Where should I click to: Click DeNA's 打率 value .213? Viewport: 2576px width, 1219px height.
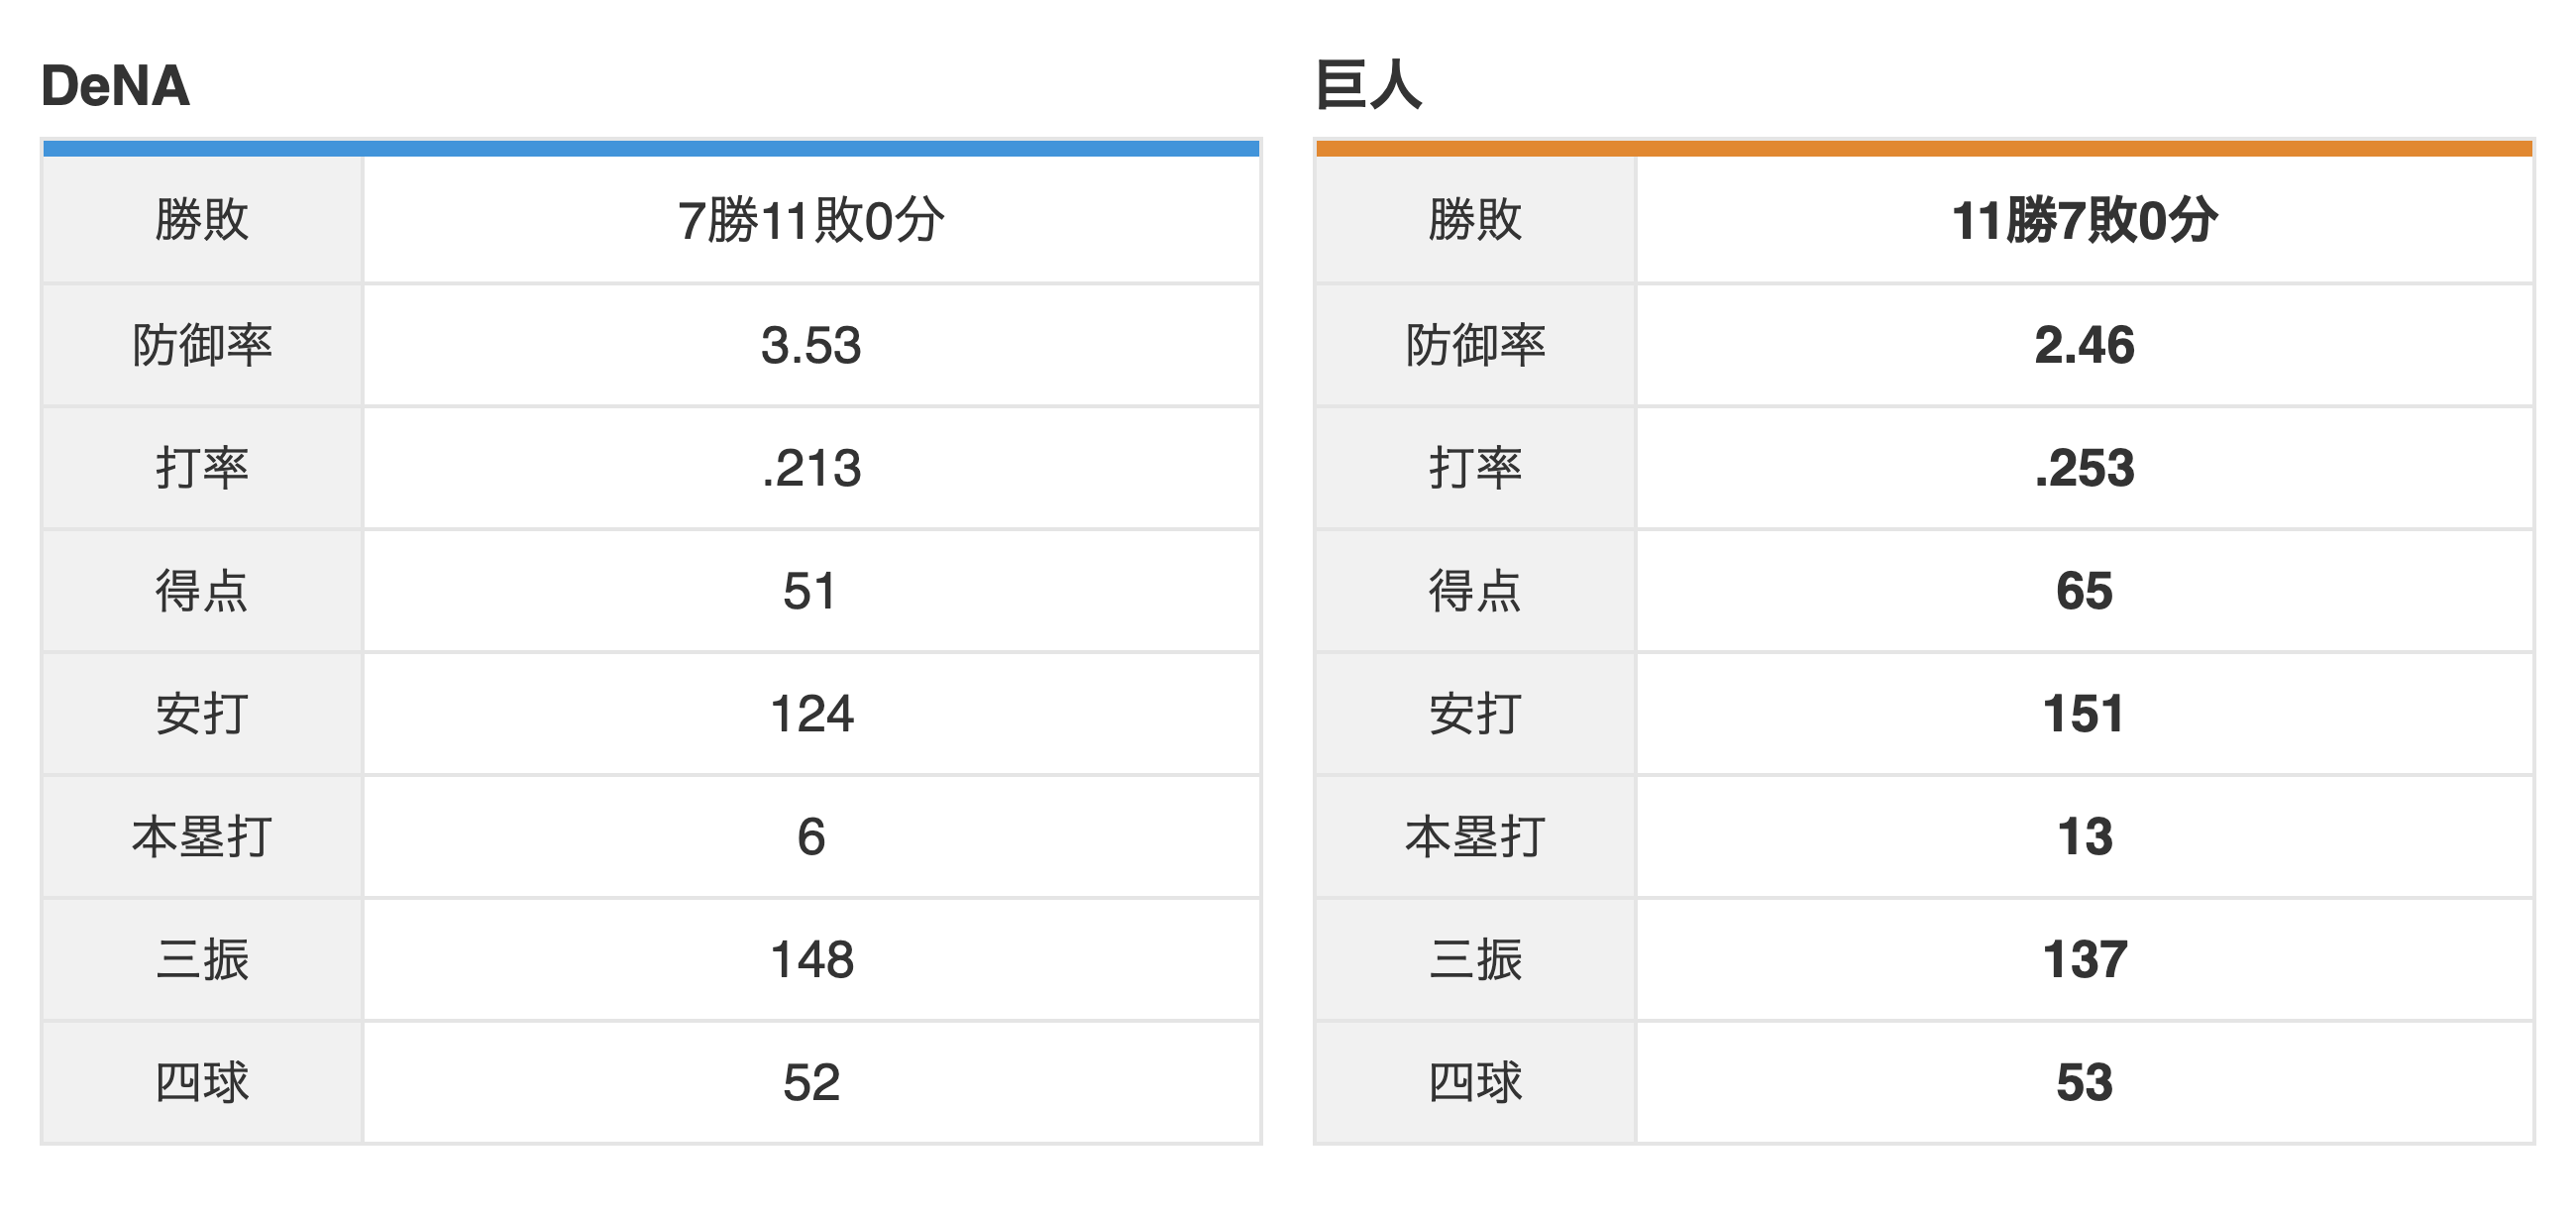coord(811,469)
